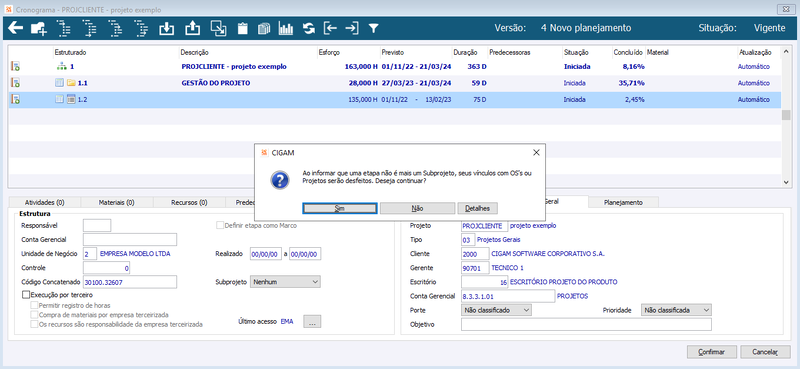800x369 pixels.
Task: Click the import (download tray) toolbar icon
Action: (x=166, y=29)
